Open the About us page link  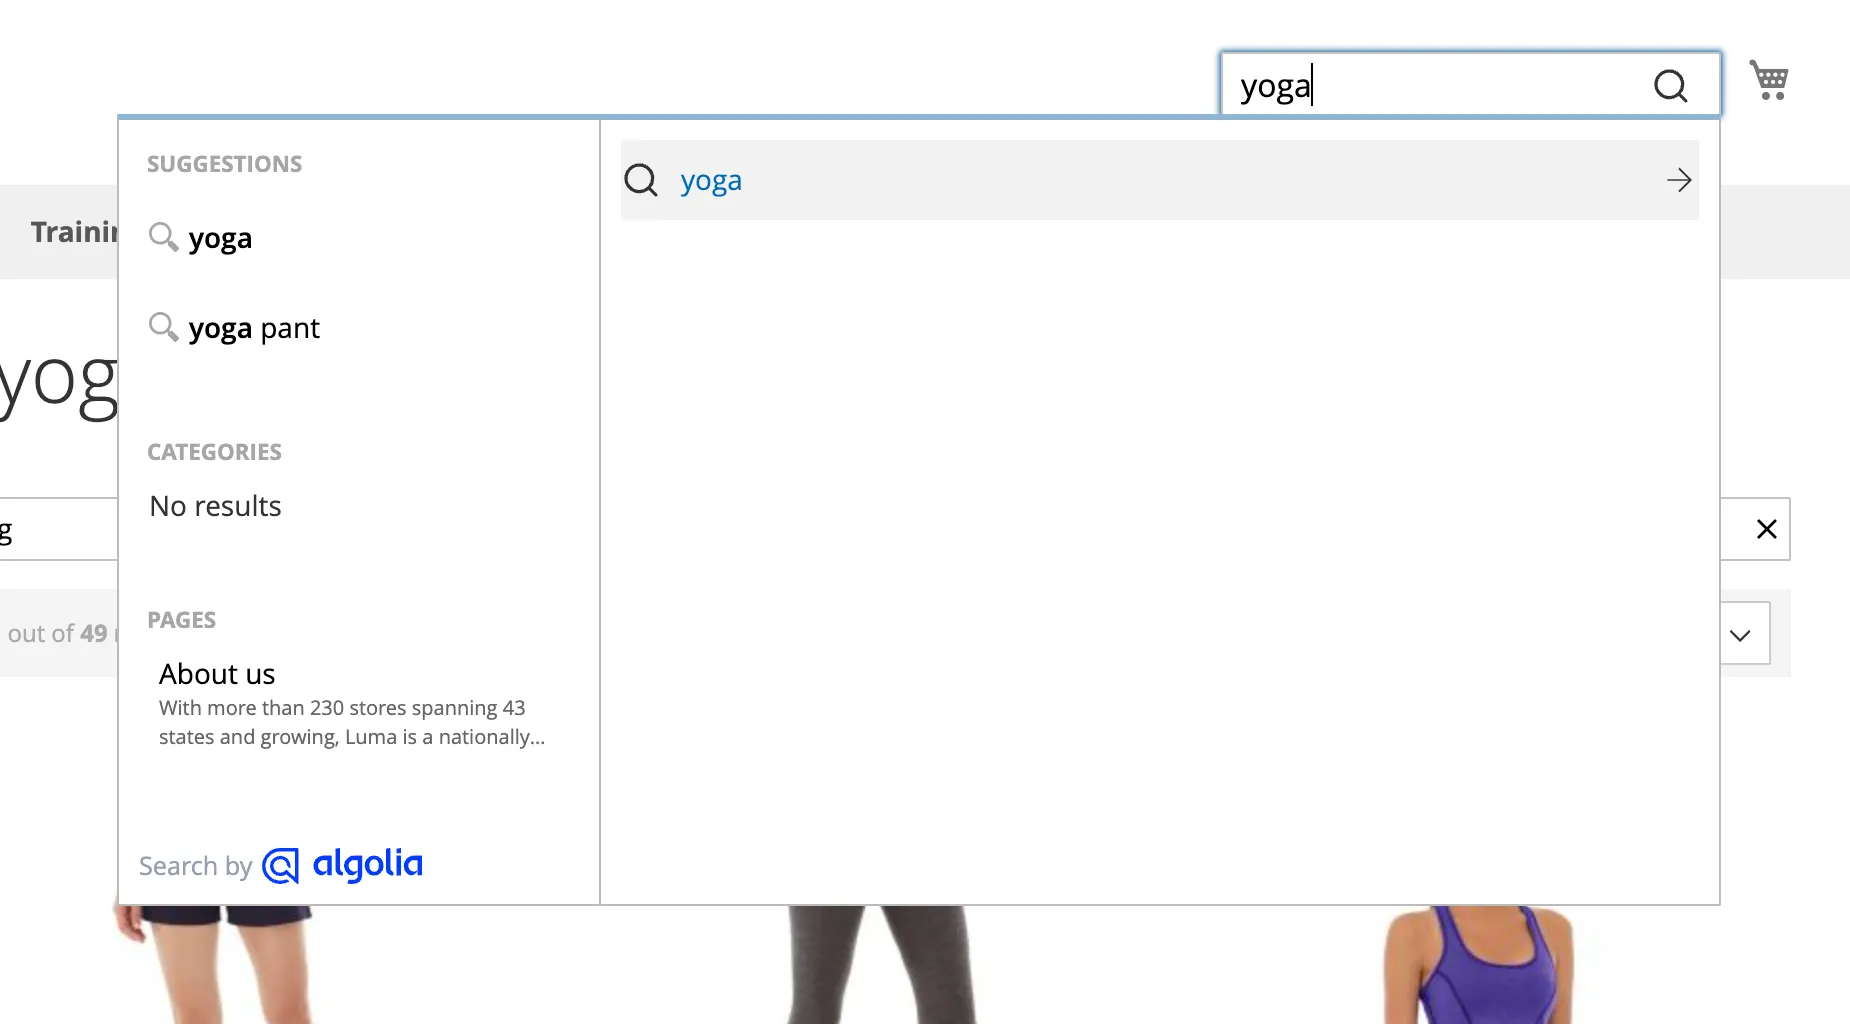(217, 674)
